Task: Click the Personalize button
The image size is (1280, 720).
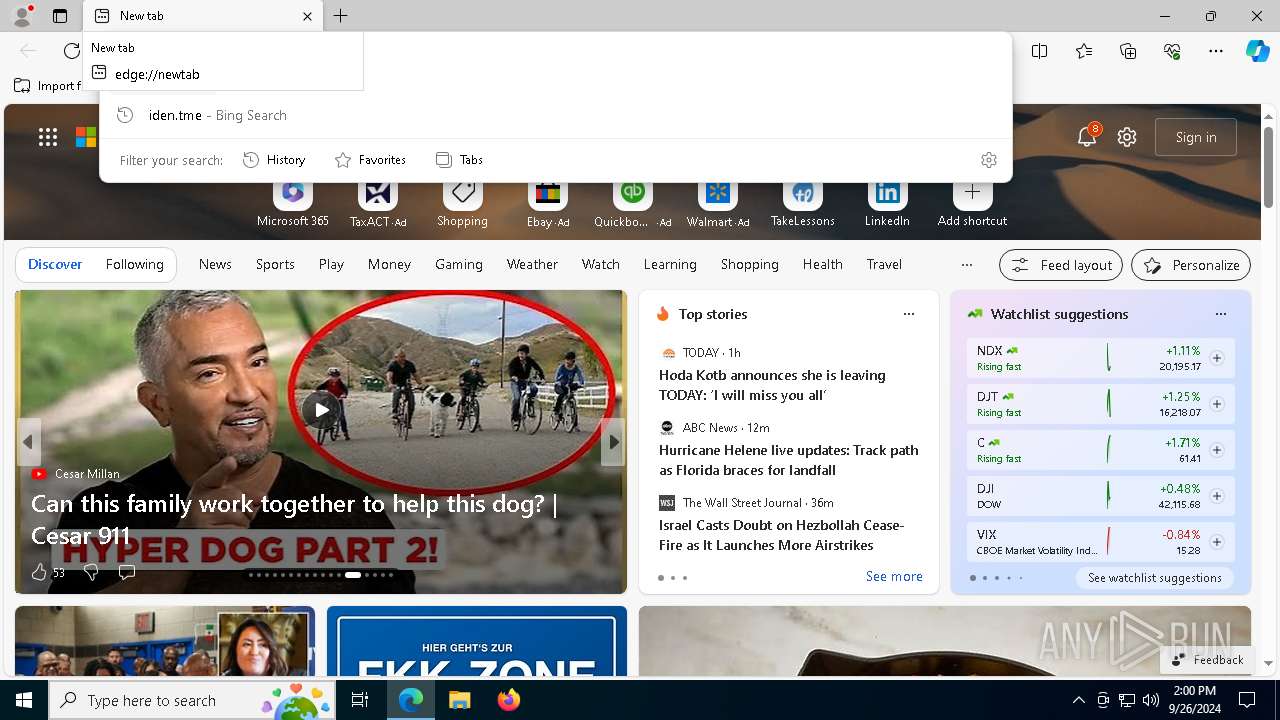Action: tap(1191, 265)
